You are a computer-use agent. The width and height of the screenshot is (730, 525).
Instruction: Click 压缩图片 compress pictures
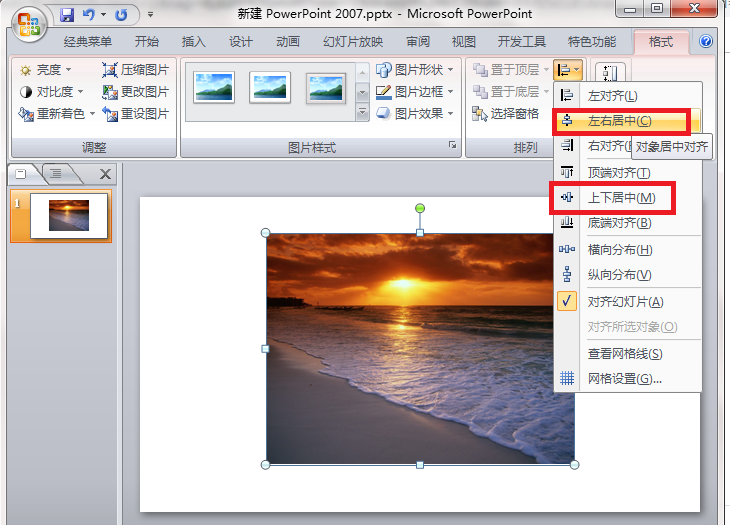pos(135,70)
